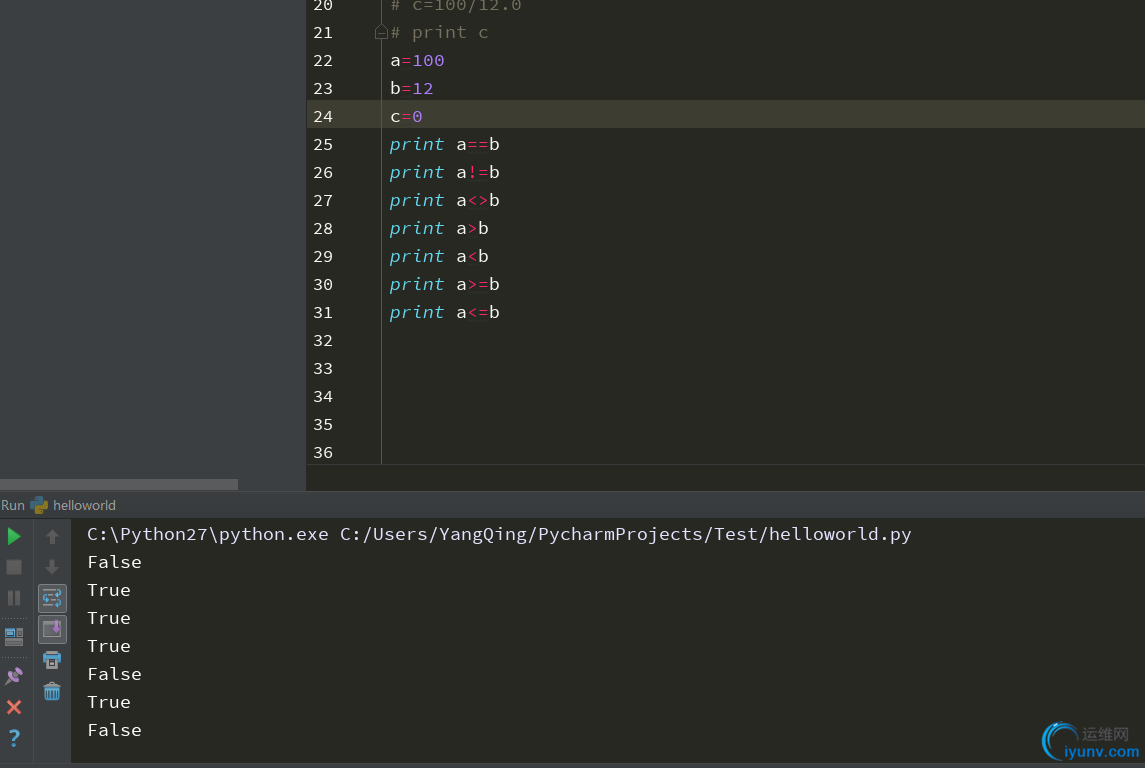Click code line print a<=b

[x=445, y=312]
